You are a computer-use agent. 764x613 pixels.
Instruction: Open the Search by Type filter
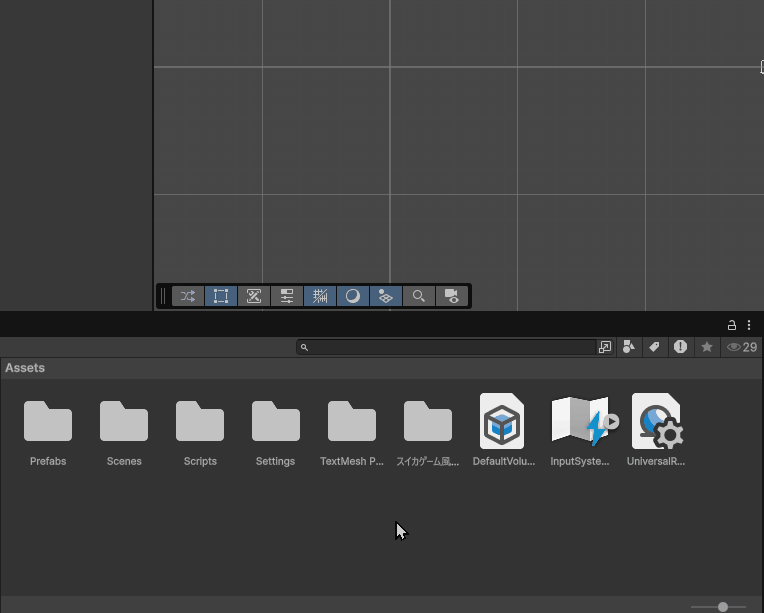[629, 347]
